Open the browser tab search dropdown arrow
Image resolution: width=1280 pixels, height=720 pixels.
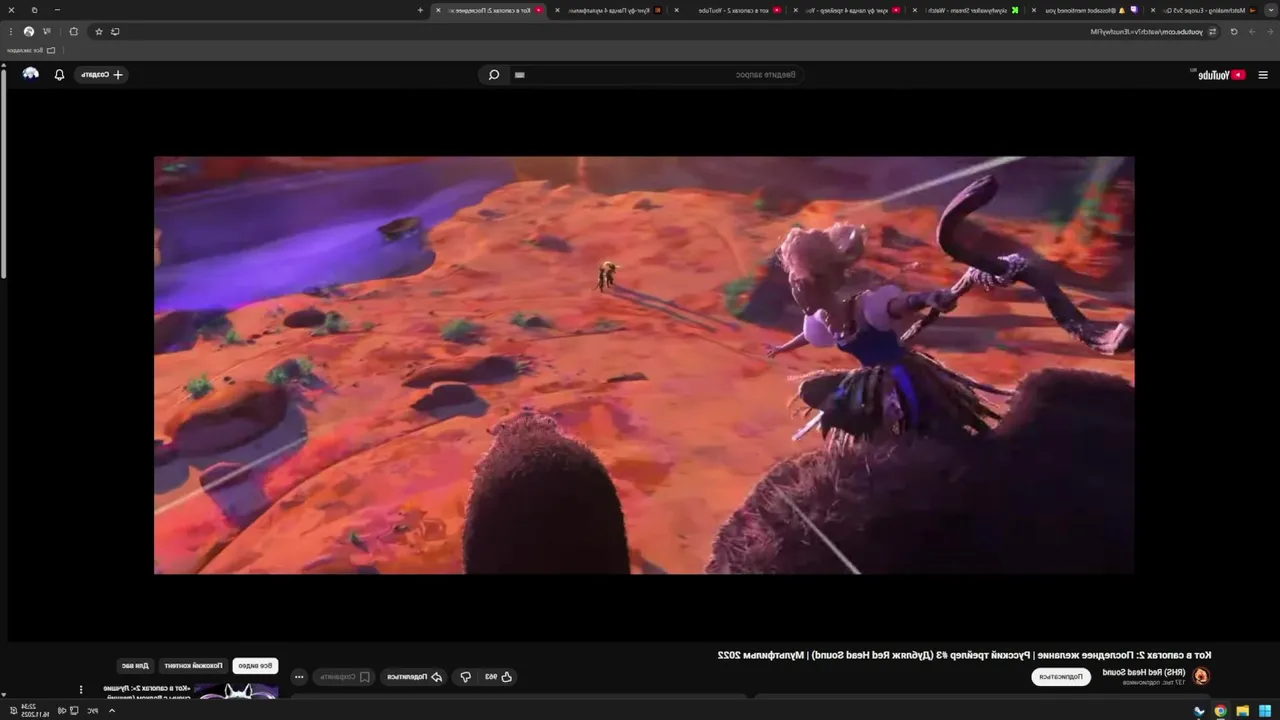1271,10
